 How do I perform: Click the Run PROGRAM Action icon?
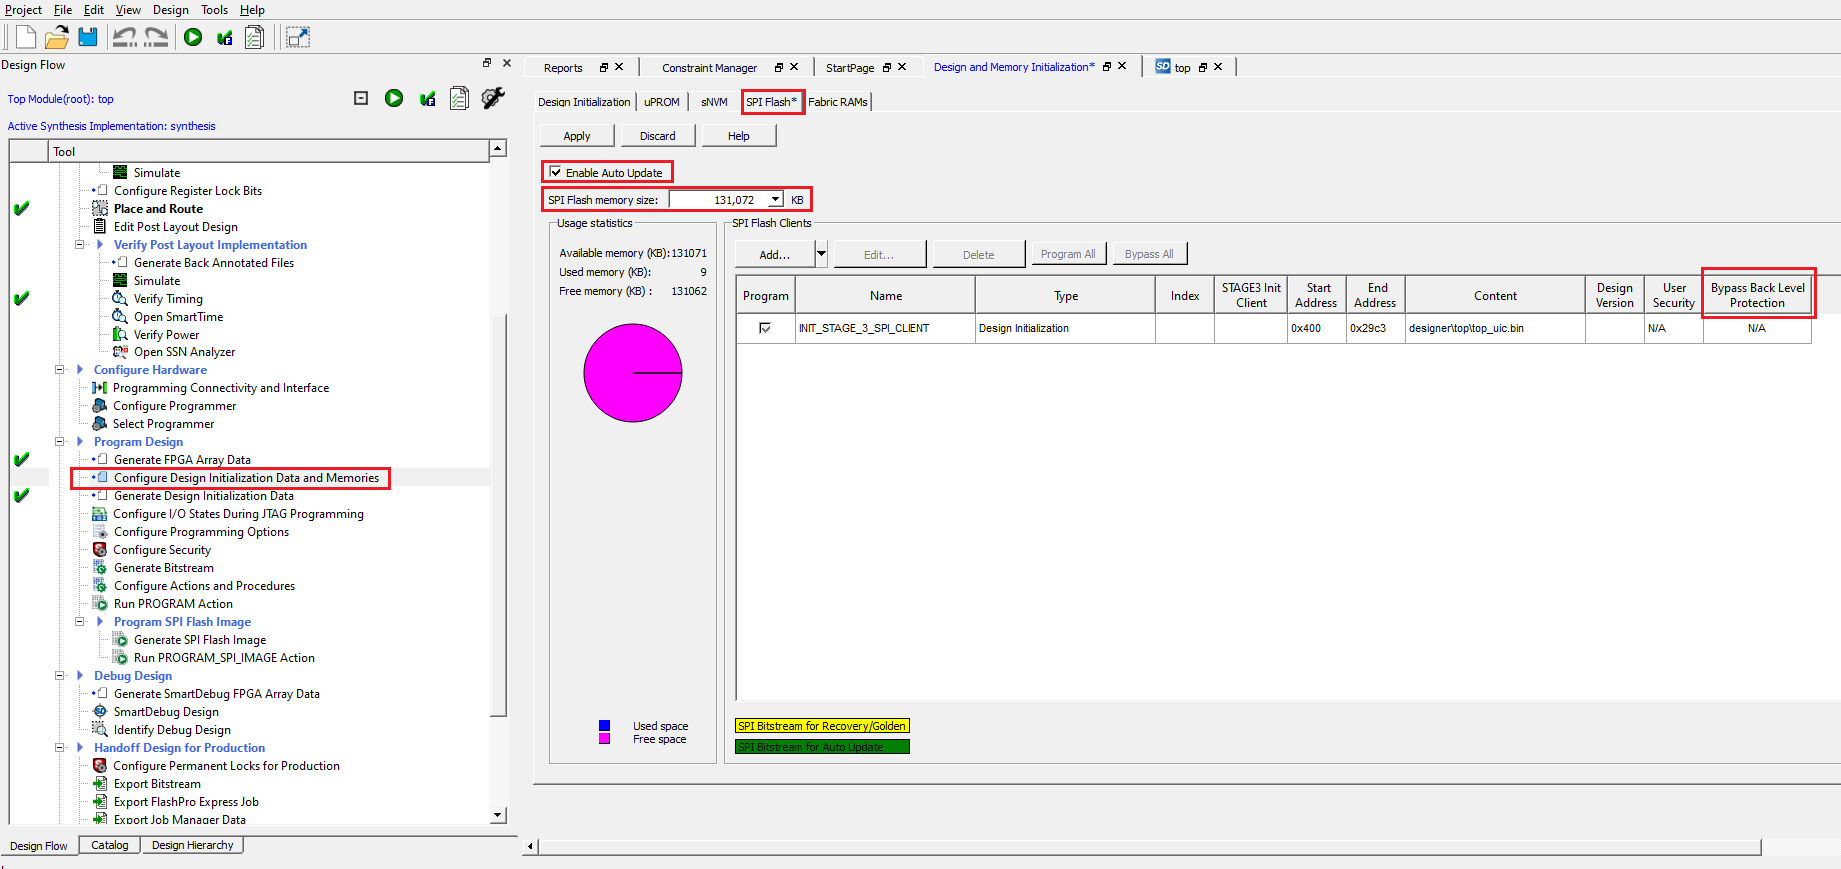pyautogui.click(x=100, y=603)
